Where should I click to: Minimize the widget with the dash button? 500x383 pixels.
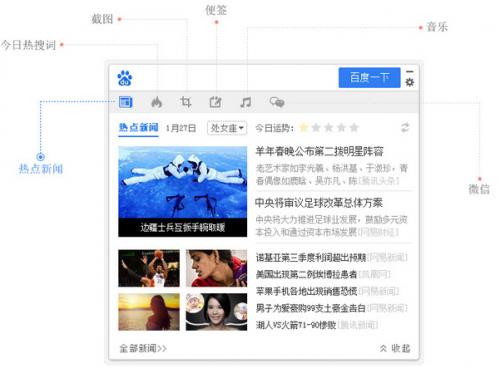410,72
